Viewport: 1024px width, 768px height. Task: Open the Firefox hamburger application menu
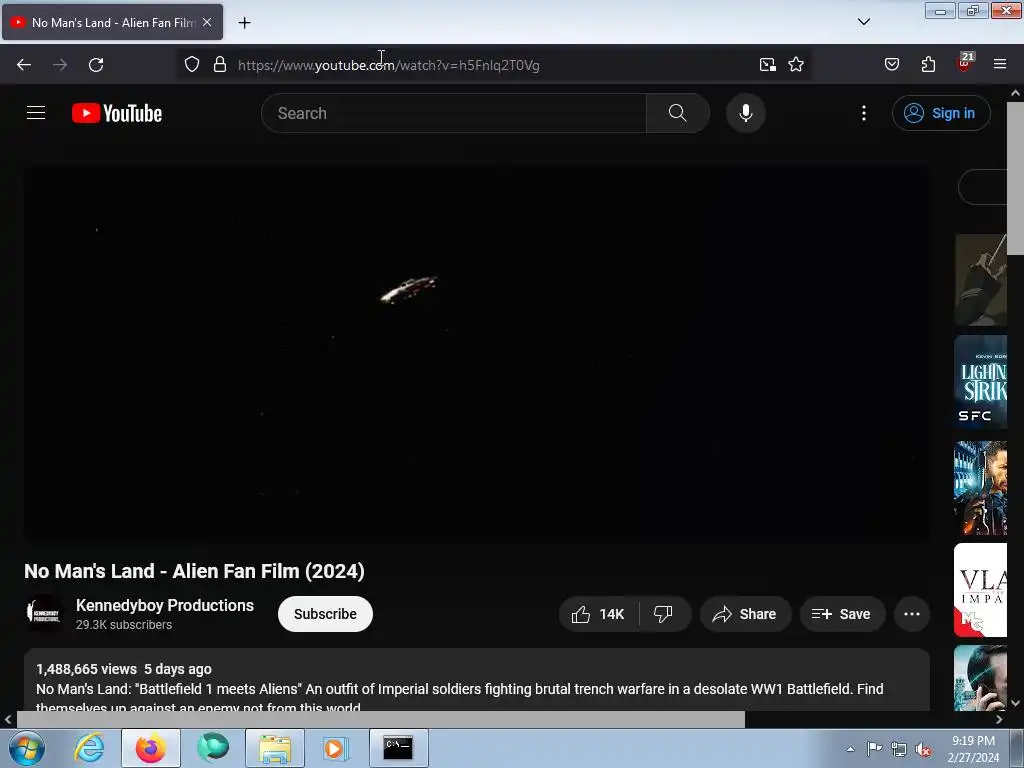(1000, 65)
